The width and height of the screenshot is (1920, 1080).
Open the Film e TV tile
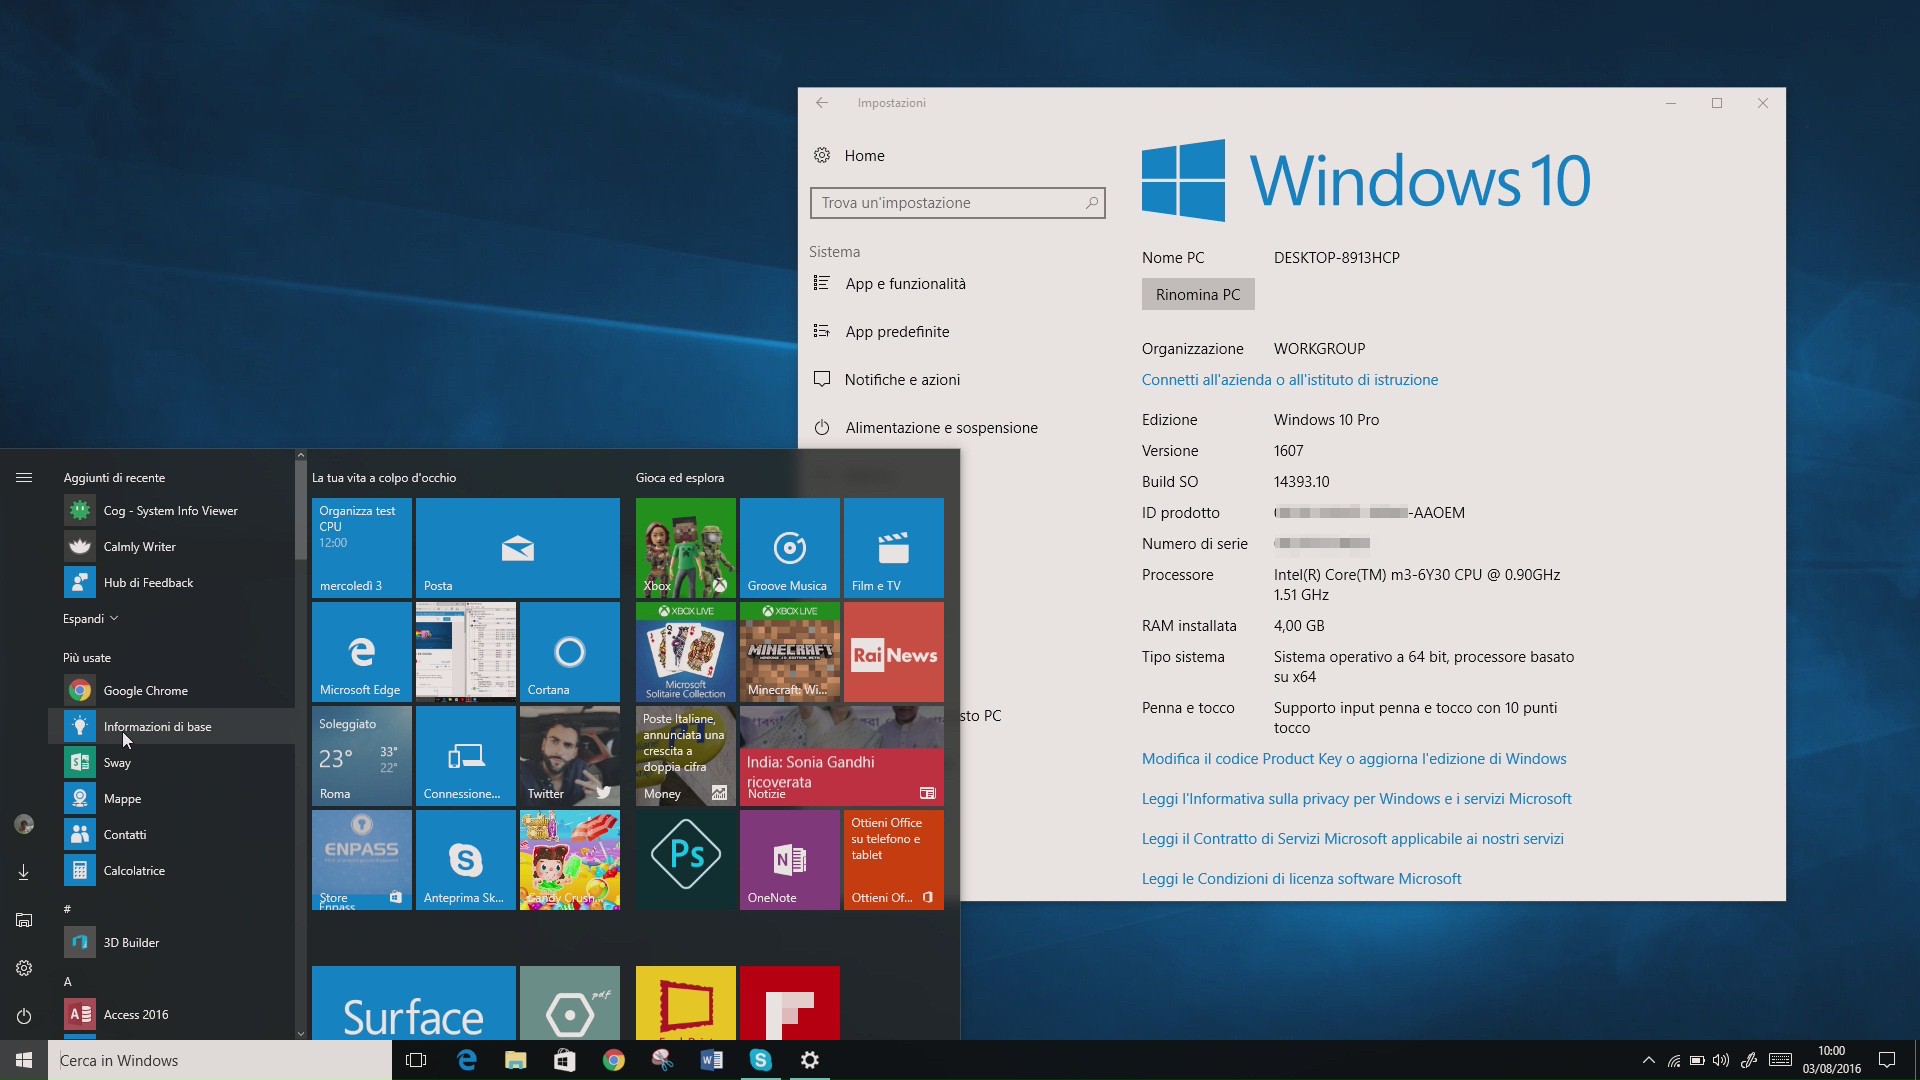(894, 548)
